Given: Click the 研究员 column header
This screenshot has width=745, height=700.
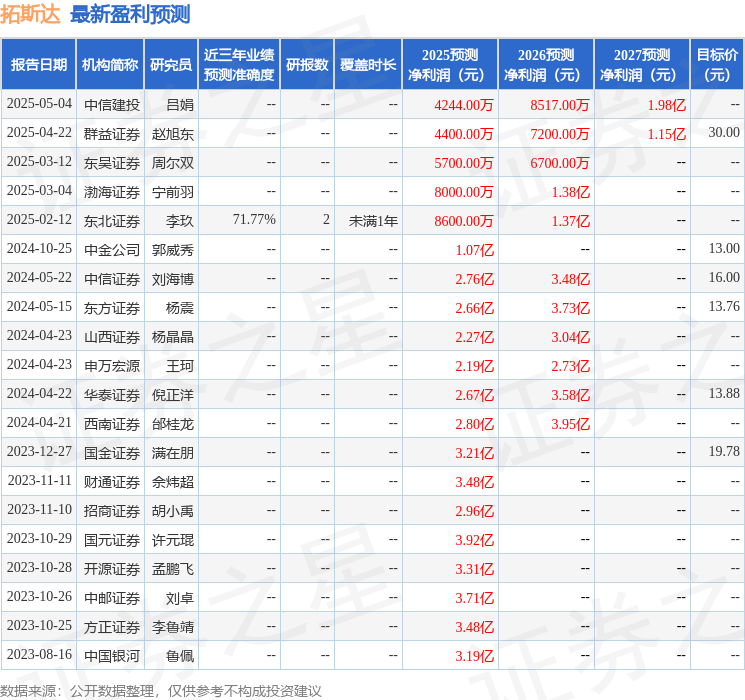Looking at the screenshot, I should click(x=171, y=65).
